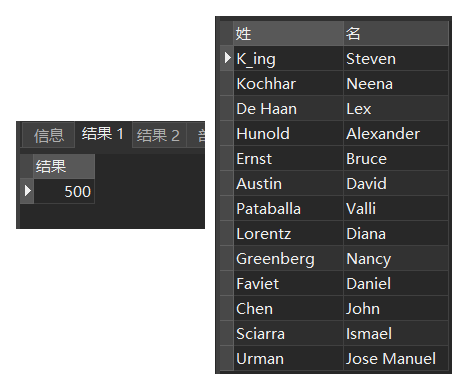
Task: Select the Pataballa cell
Action: [288, 208]
